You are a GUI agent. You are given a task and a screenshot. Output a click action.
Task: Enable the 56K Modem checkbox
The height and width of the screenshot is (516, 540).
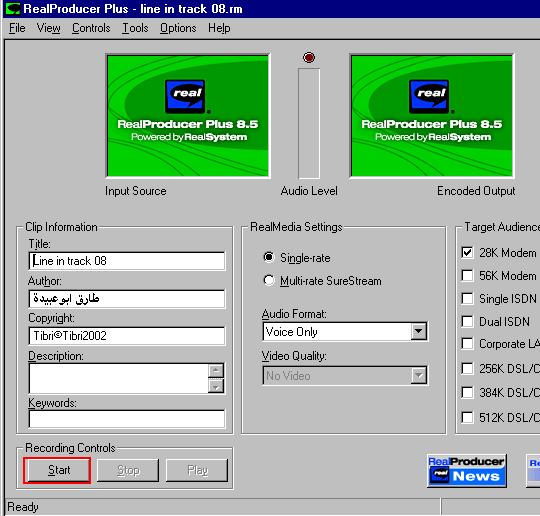coord(467,276)
